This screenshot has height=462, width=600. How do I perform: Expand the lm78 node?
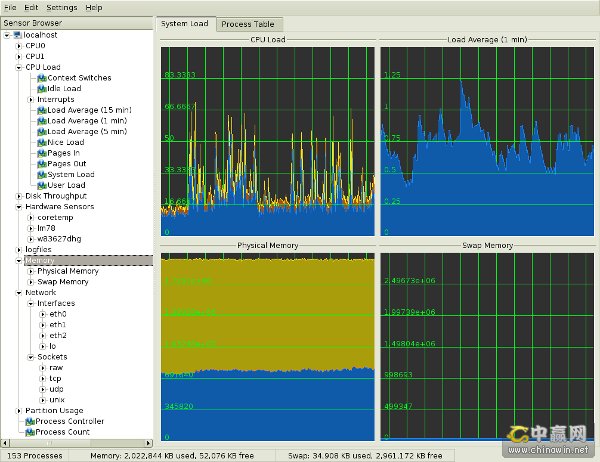click(31, 228)
